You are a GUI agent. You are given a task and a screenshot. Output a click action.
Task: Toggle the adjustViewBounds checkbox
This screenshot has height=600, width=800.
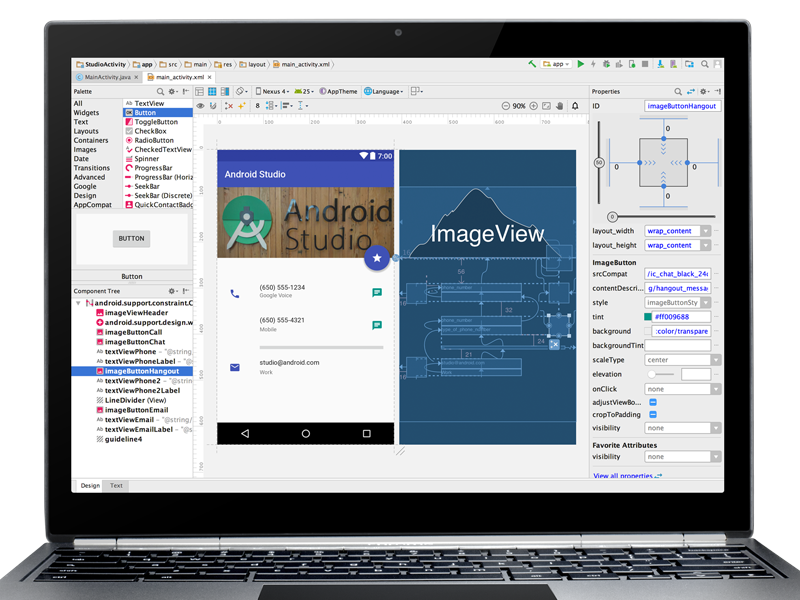653,403
